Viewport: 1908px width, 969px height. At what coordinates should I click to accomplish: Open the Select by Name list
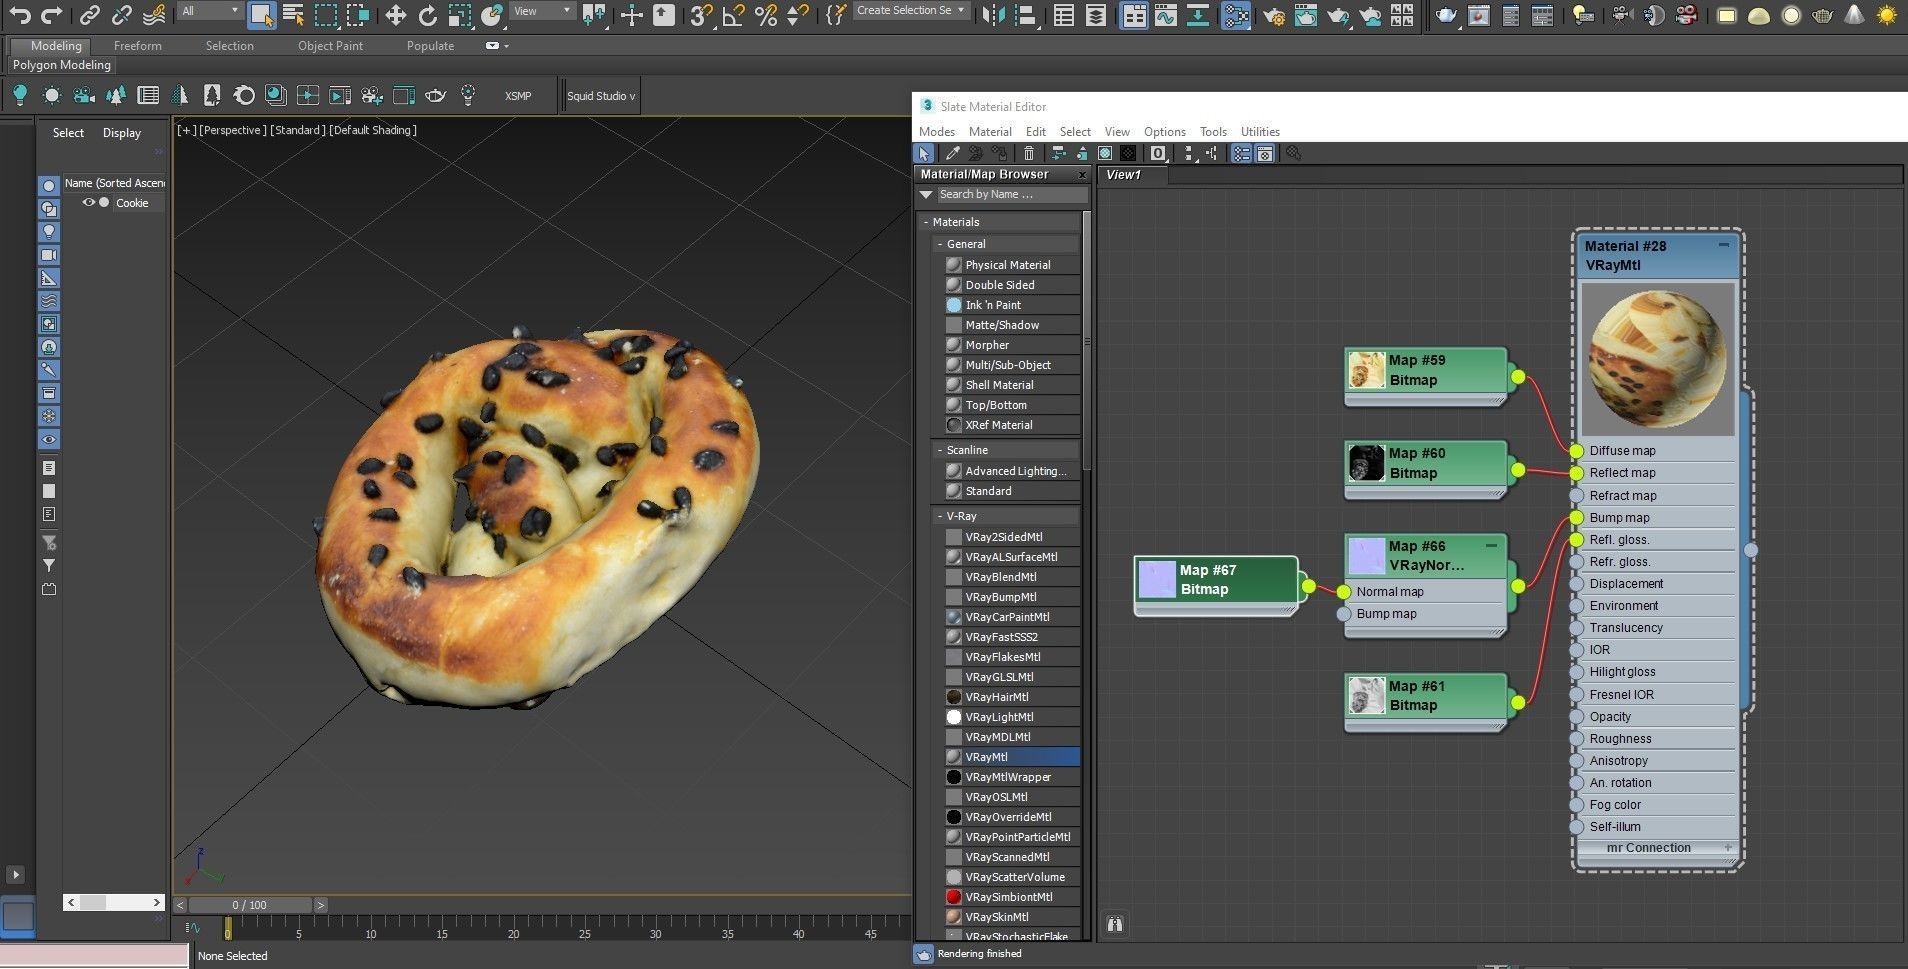(x=293, y=14)
